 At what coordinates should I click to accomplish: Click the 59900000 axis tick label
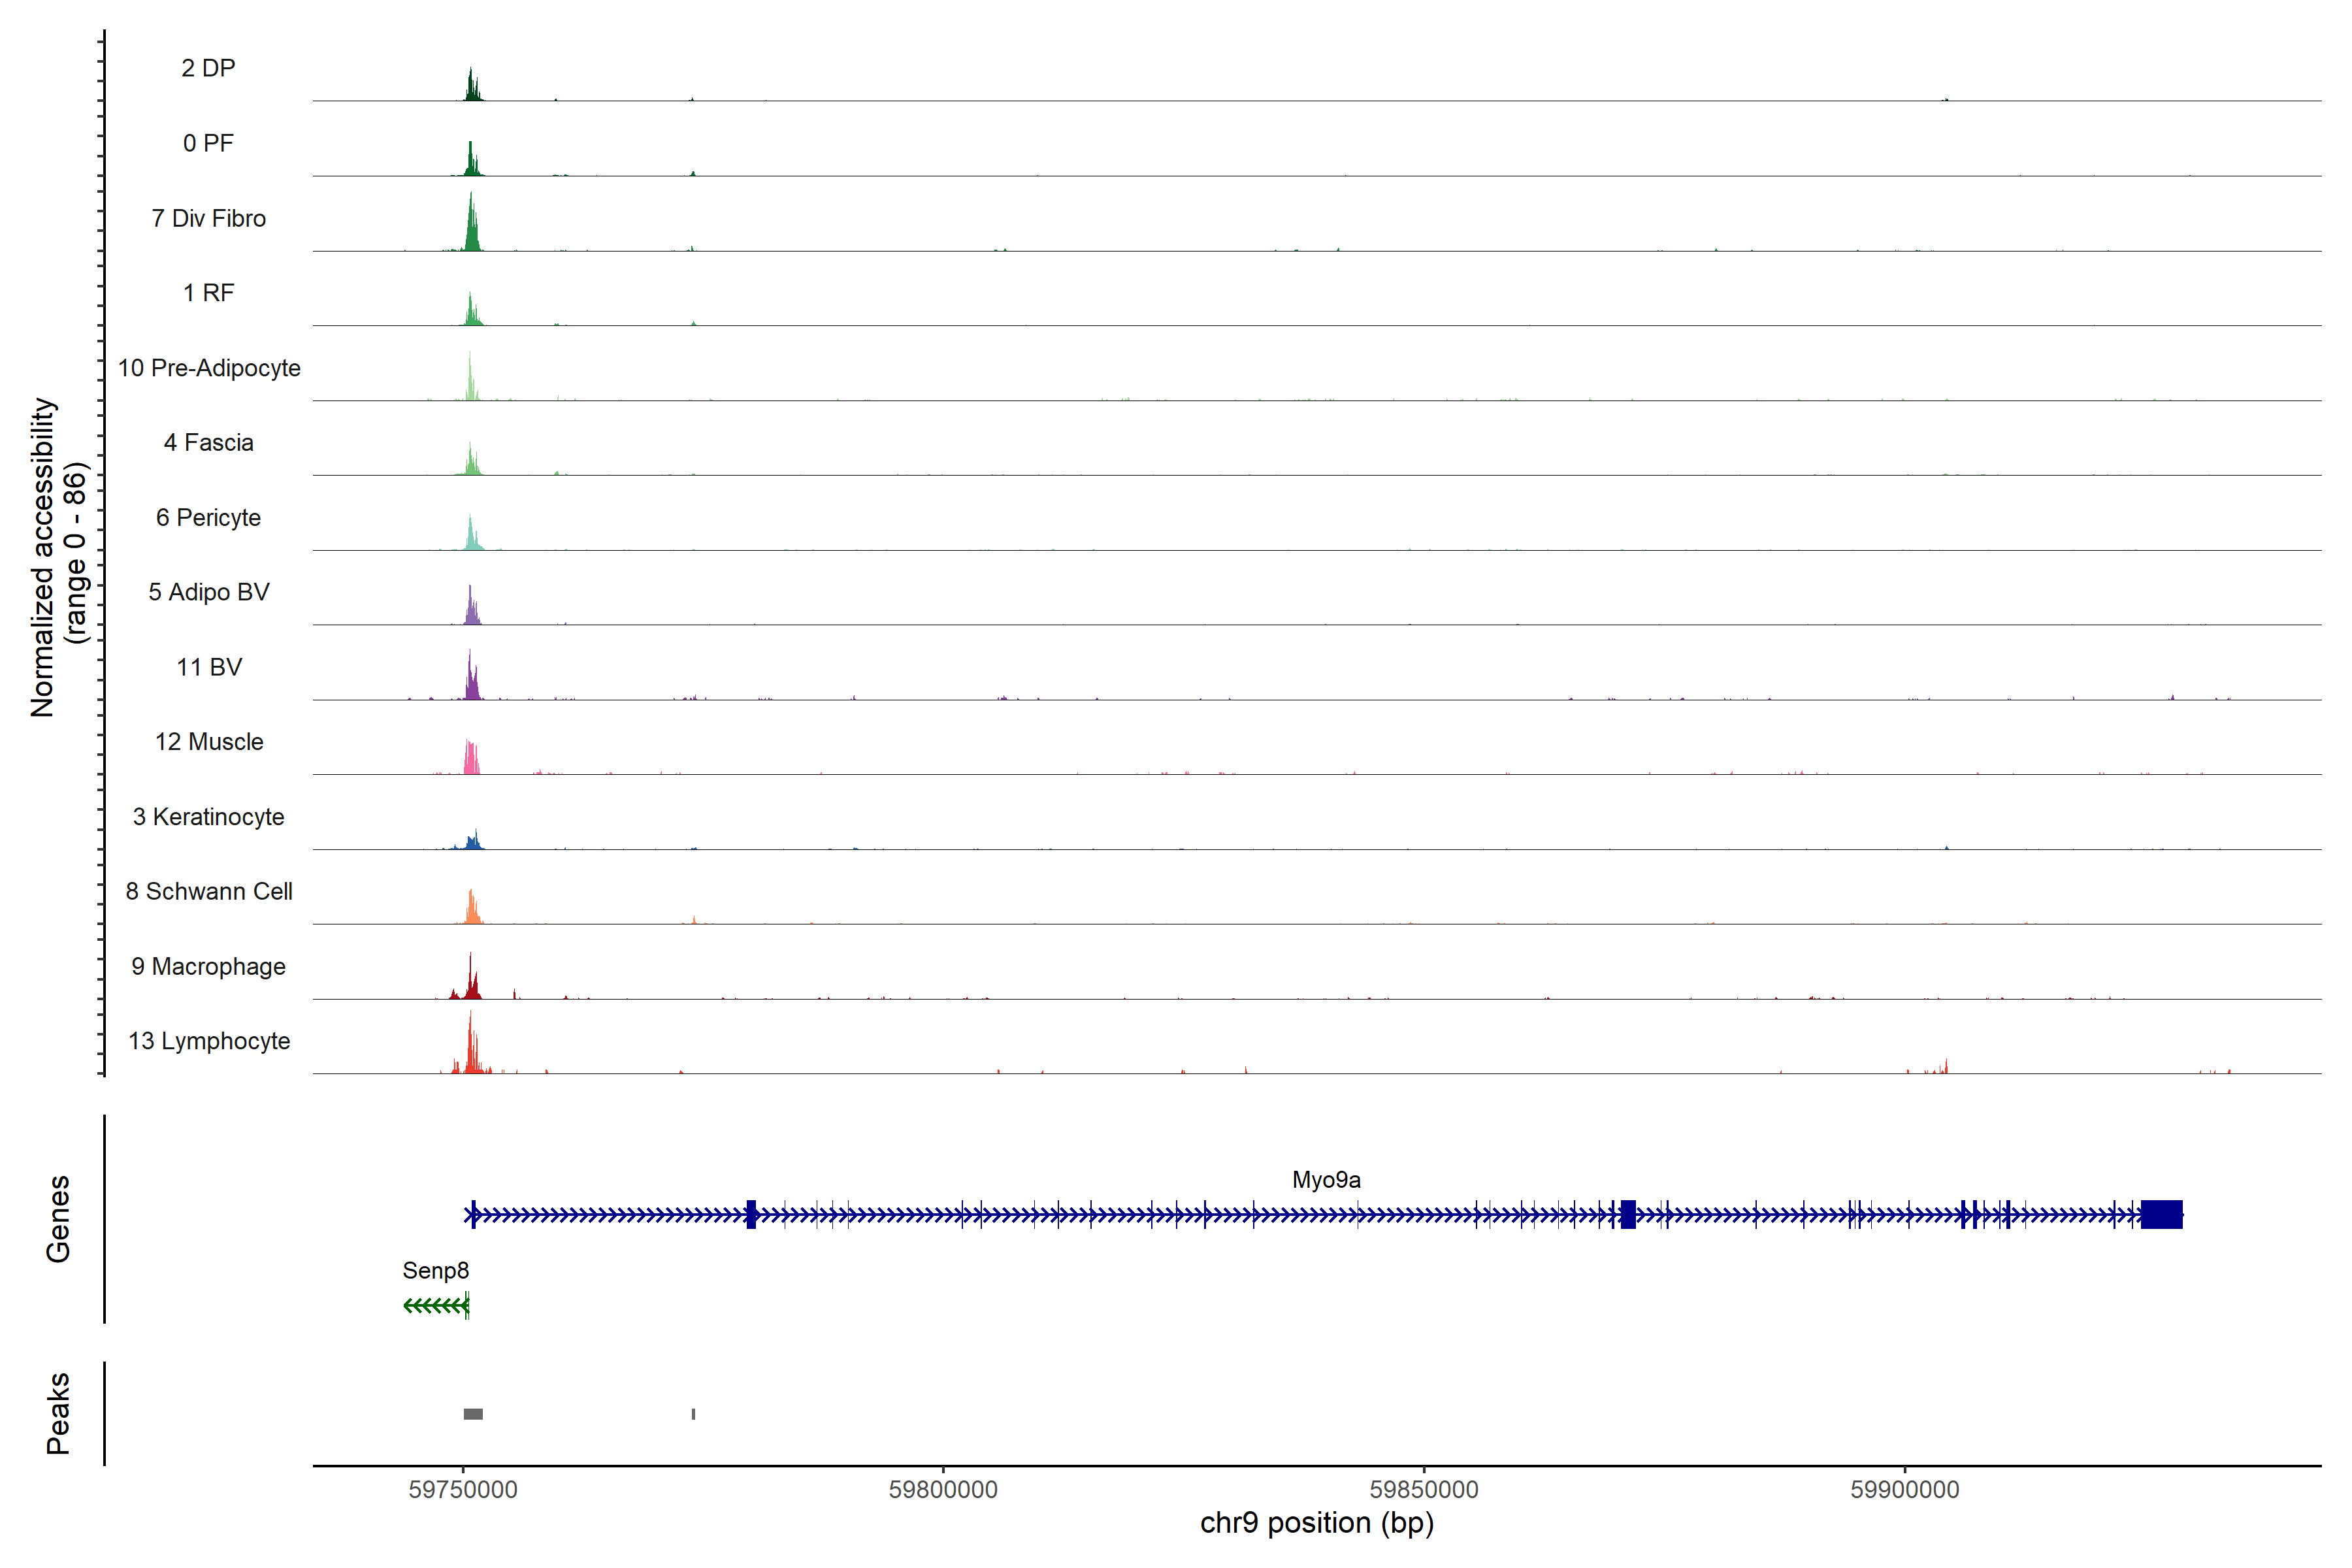point(1904,1490)
